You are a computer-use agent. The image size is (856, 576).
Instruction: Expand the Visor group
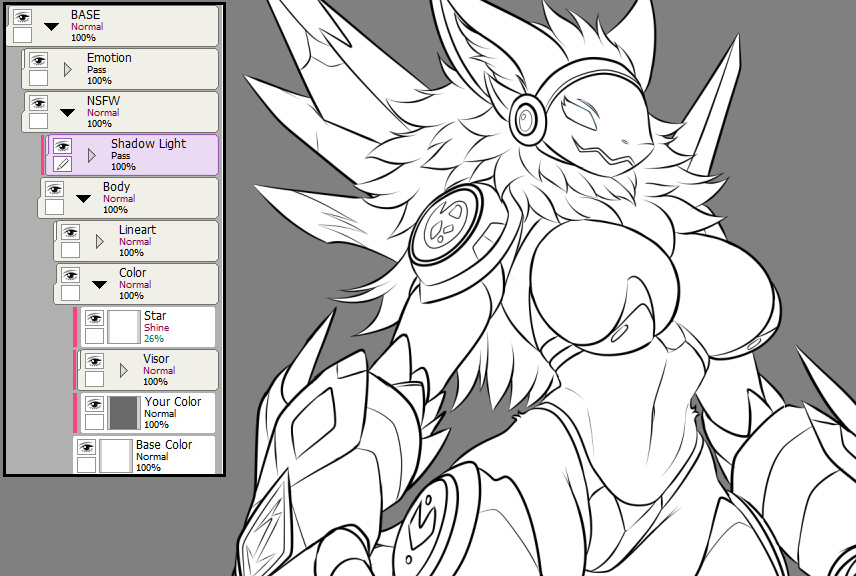tap(123, 371)
